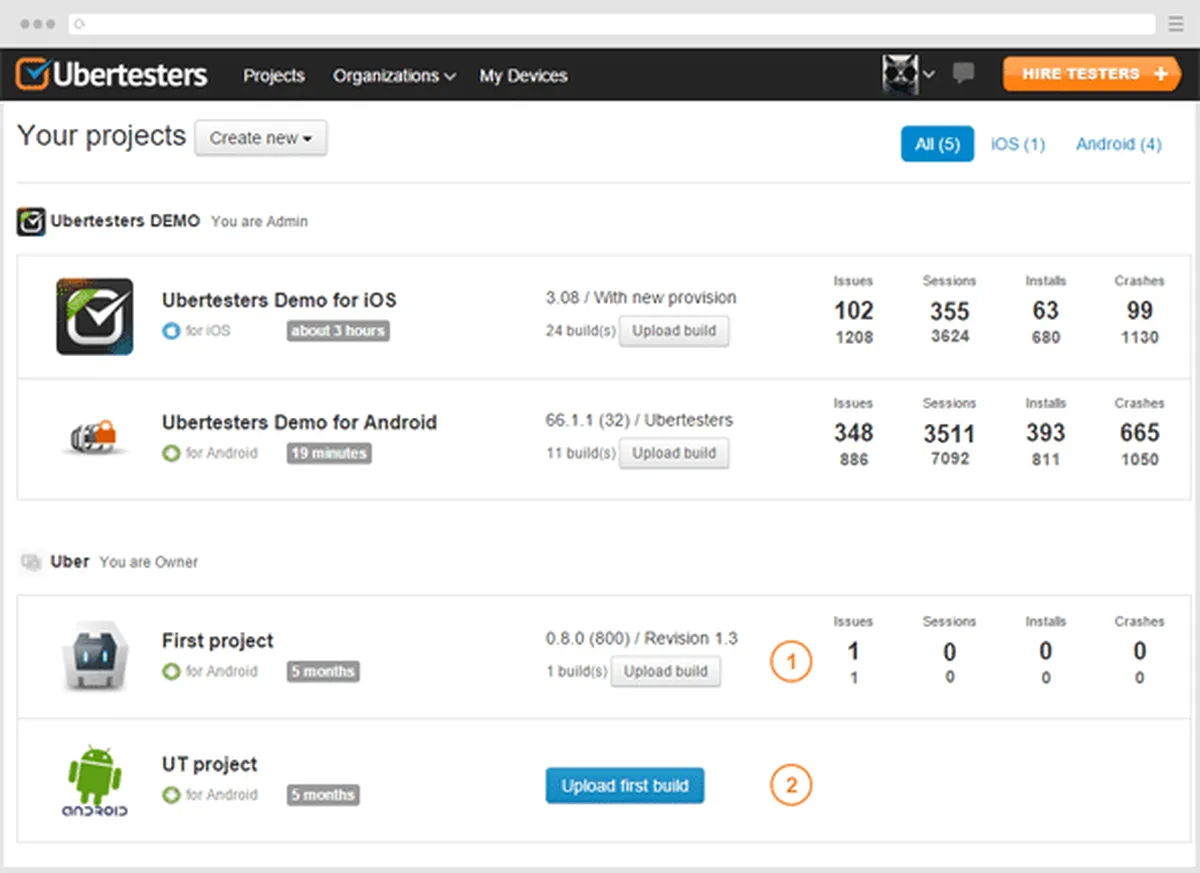Click the Uber organization icon

(31, 562)
